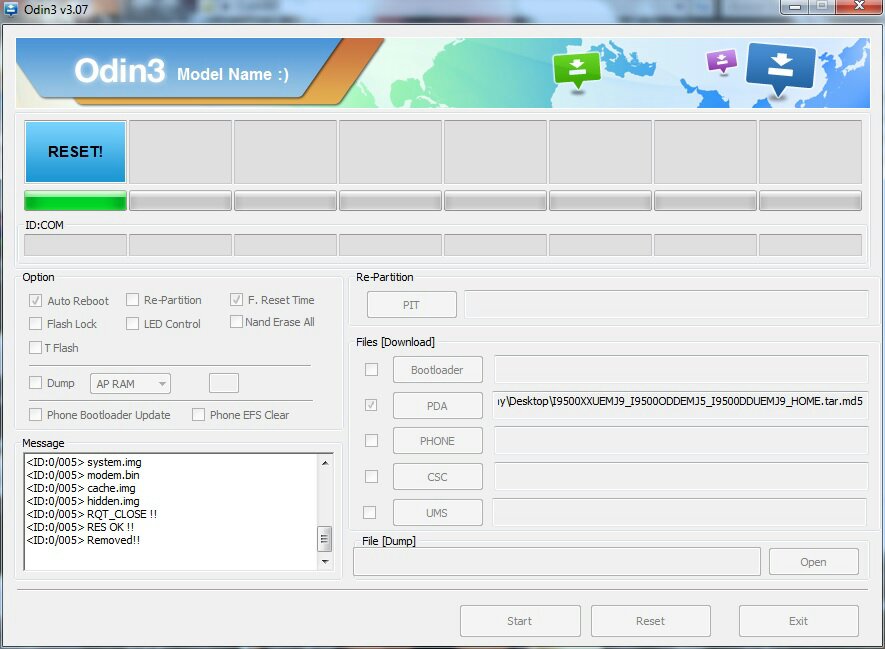Viewport: 885px width, 649px height.
Task: Click the 'cache.img' log line
Action: pyautogui.click(x=81, y=488)
